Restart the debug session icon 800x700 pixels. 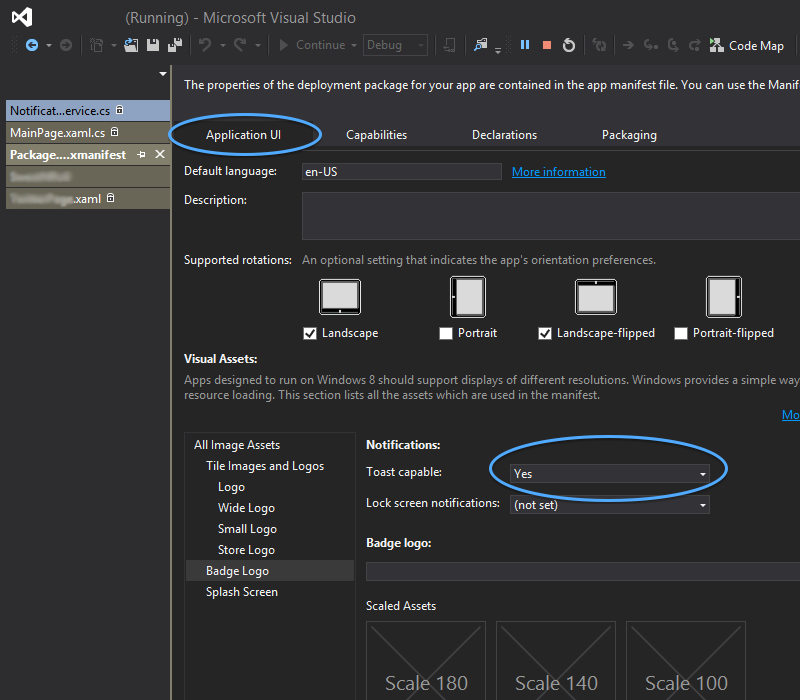pyautogui.click(x=569, y=45)
